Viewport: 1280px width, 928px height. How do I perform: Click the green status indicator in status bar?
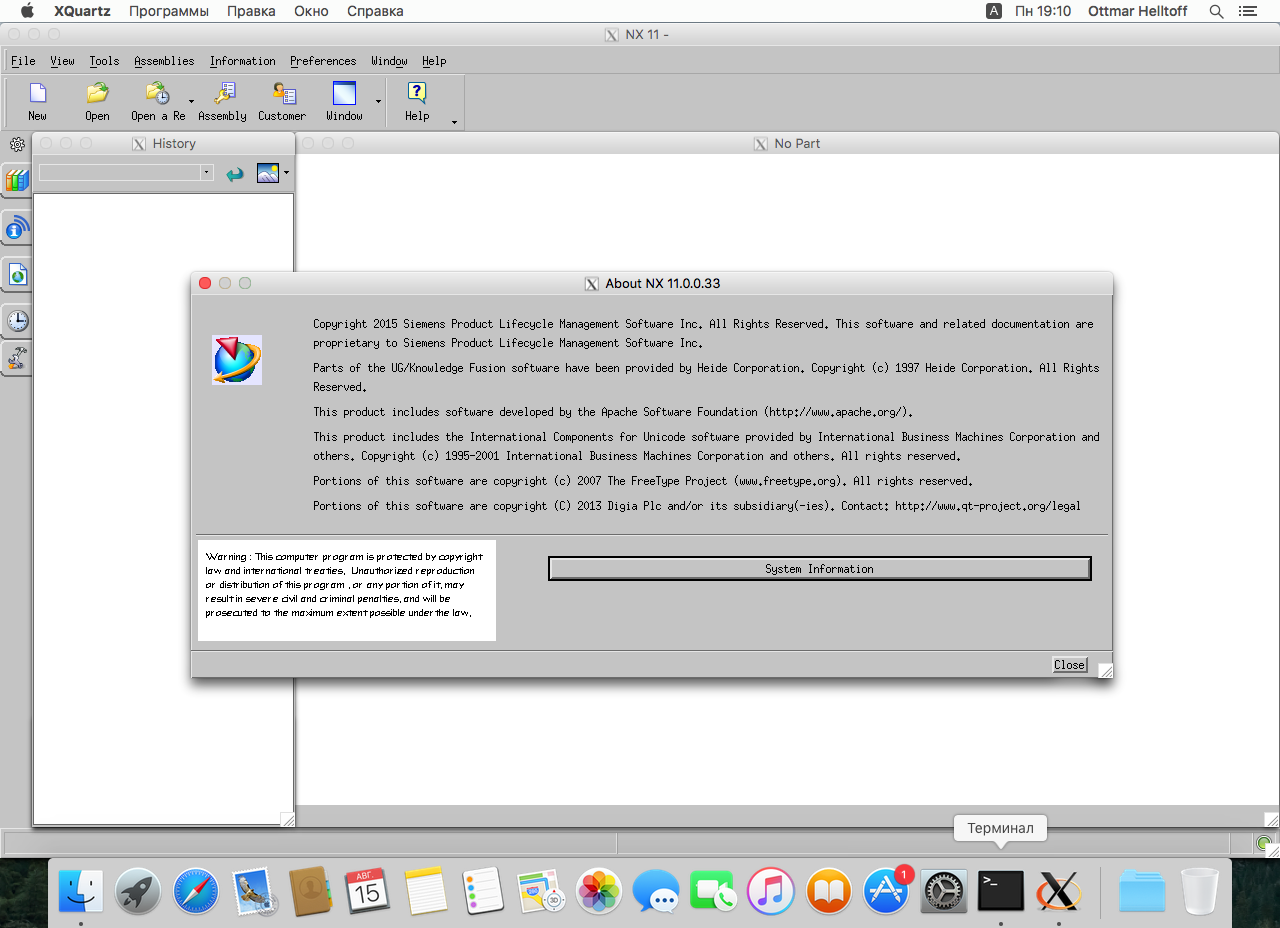[1265, 843]
